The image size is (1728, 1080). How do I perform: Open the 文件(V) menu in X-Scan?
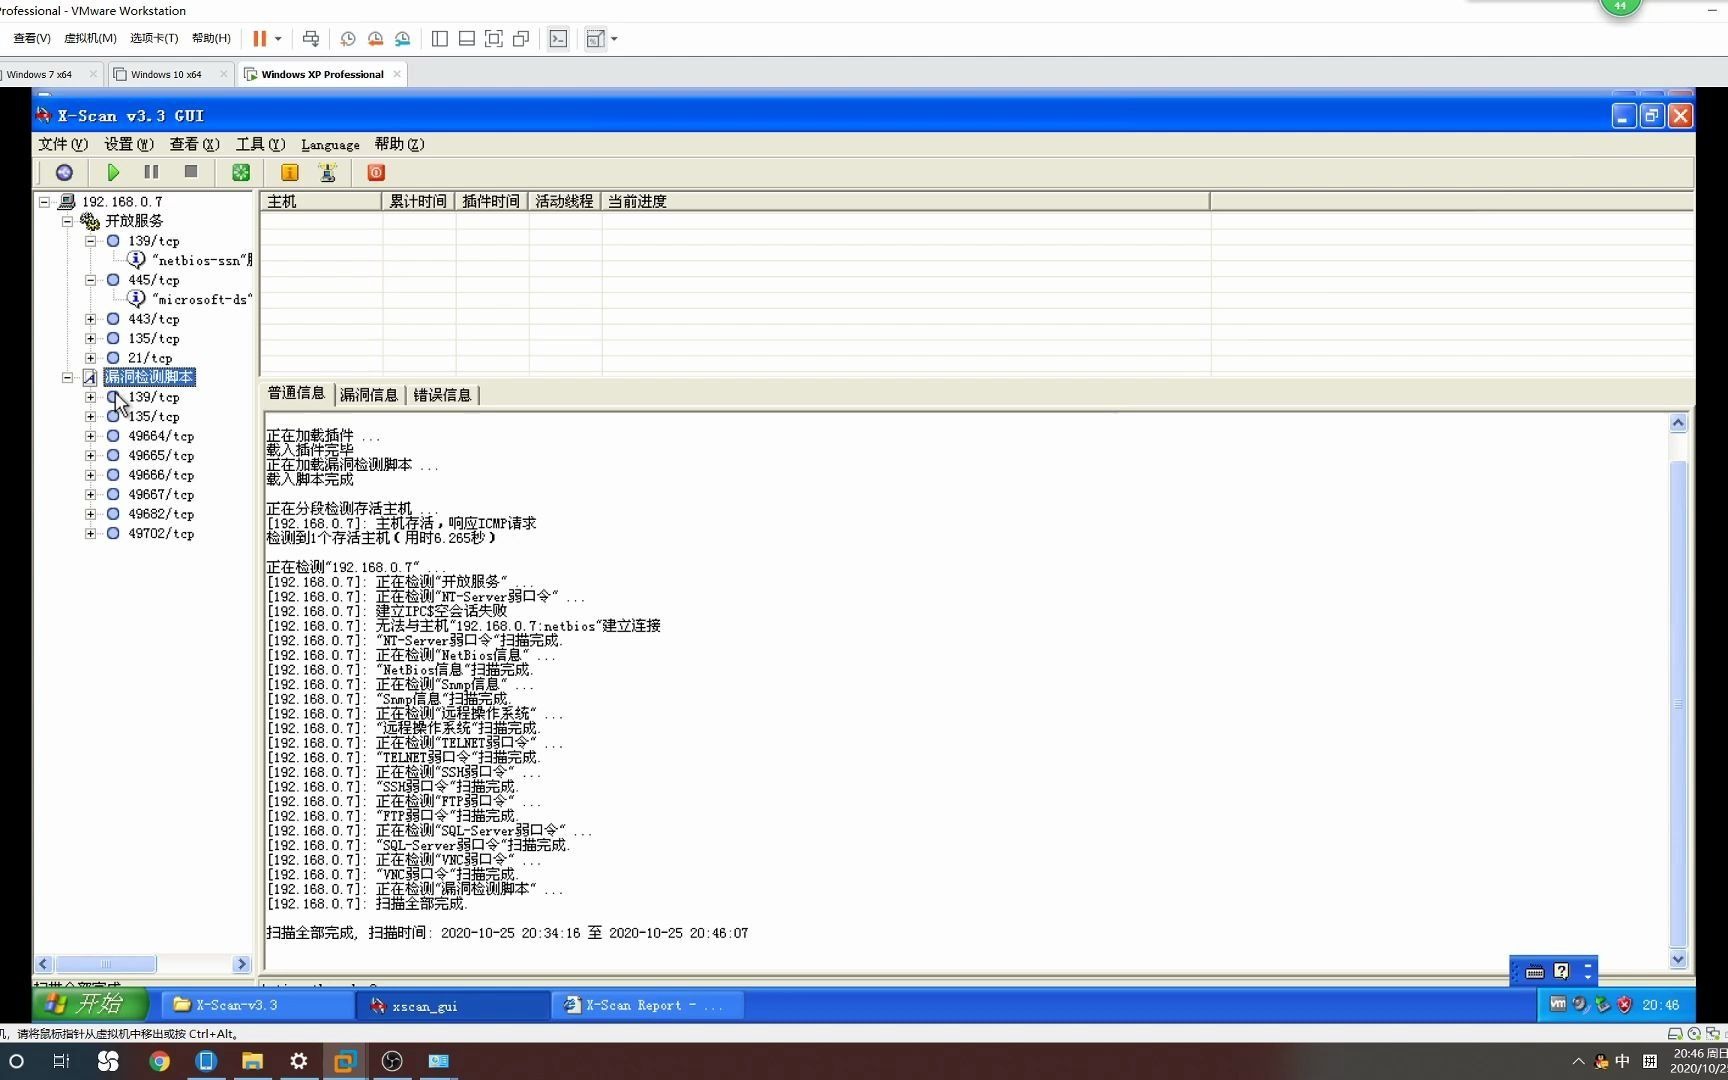62,144
